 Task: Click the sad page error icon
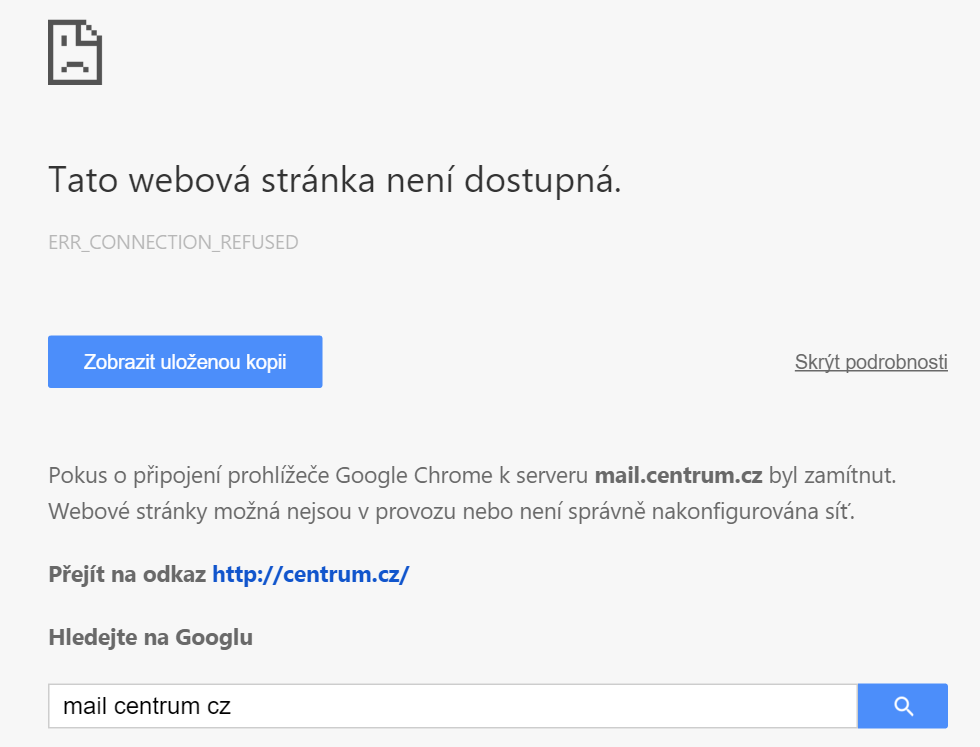tap(75, 52)
